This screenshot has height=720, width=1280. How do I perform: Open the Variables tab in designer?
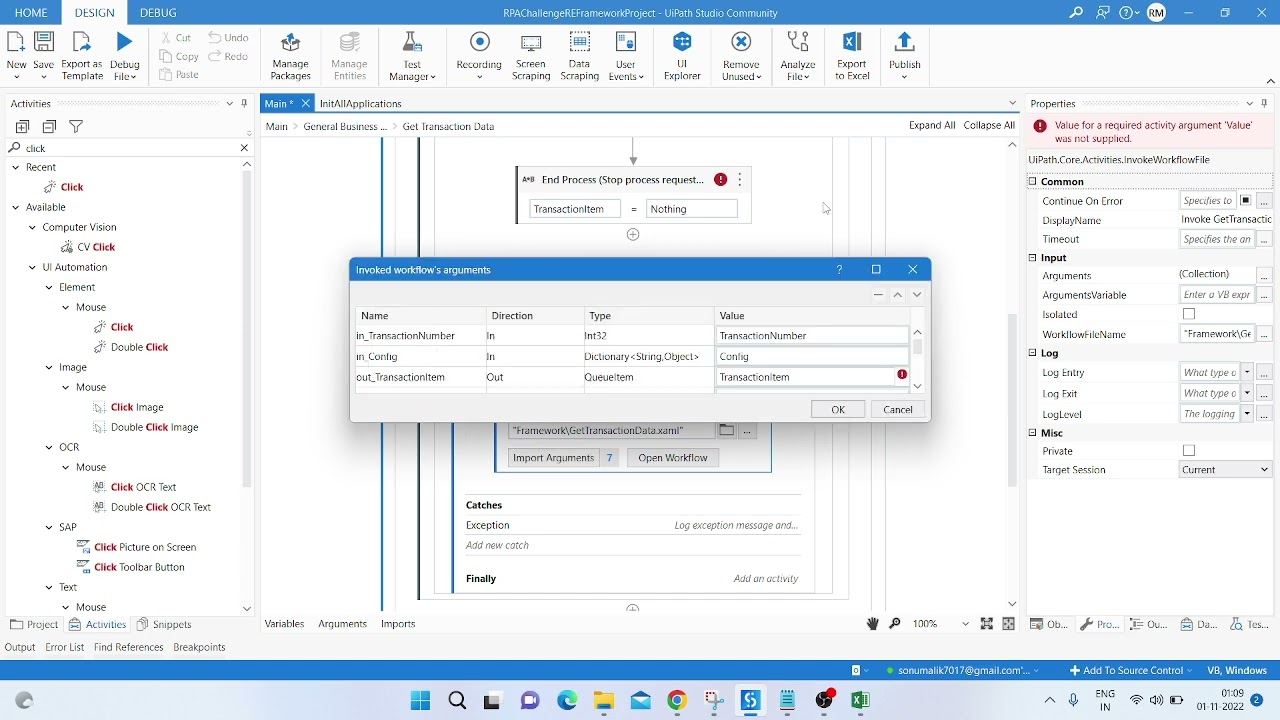284,624
